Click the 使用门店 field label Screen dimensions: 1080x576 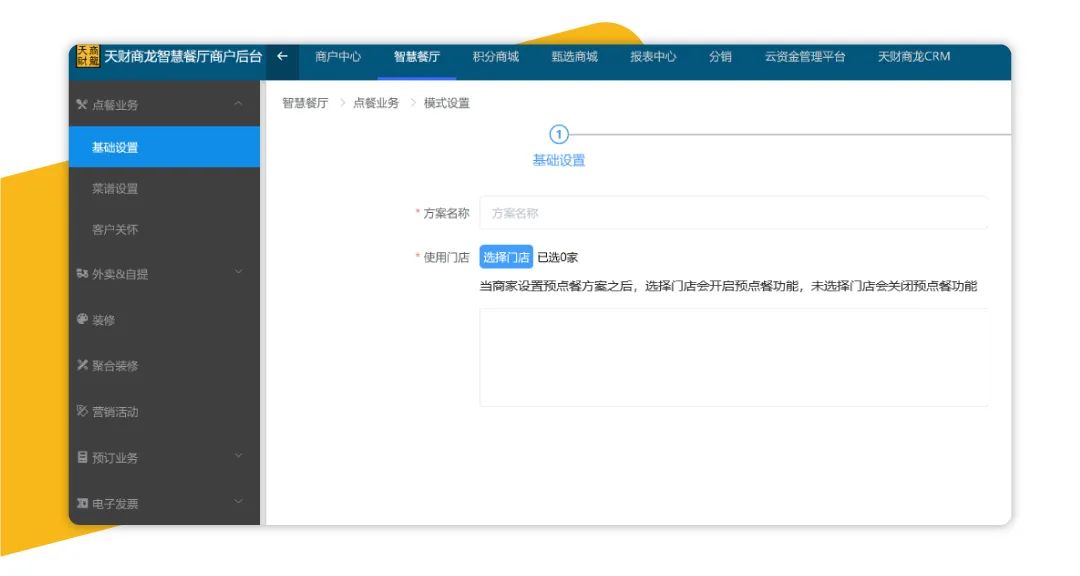click(x=446, y=257)
